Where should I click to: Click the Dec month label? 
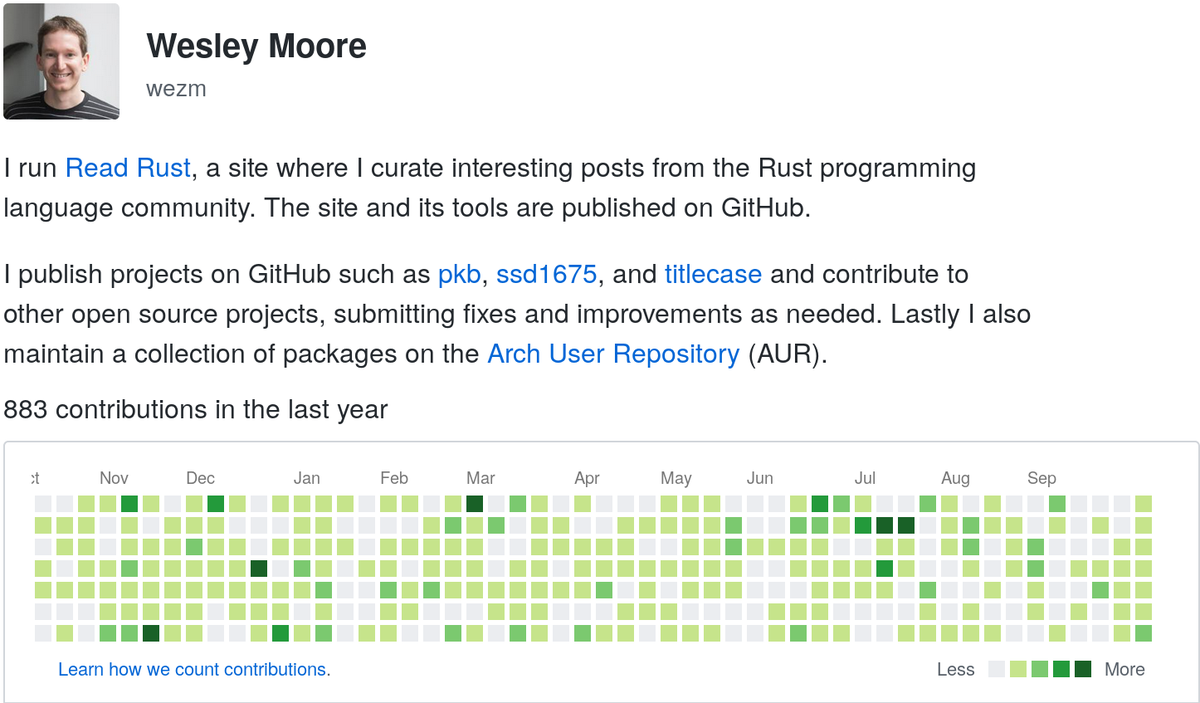(x=200, y=478)
